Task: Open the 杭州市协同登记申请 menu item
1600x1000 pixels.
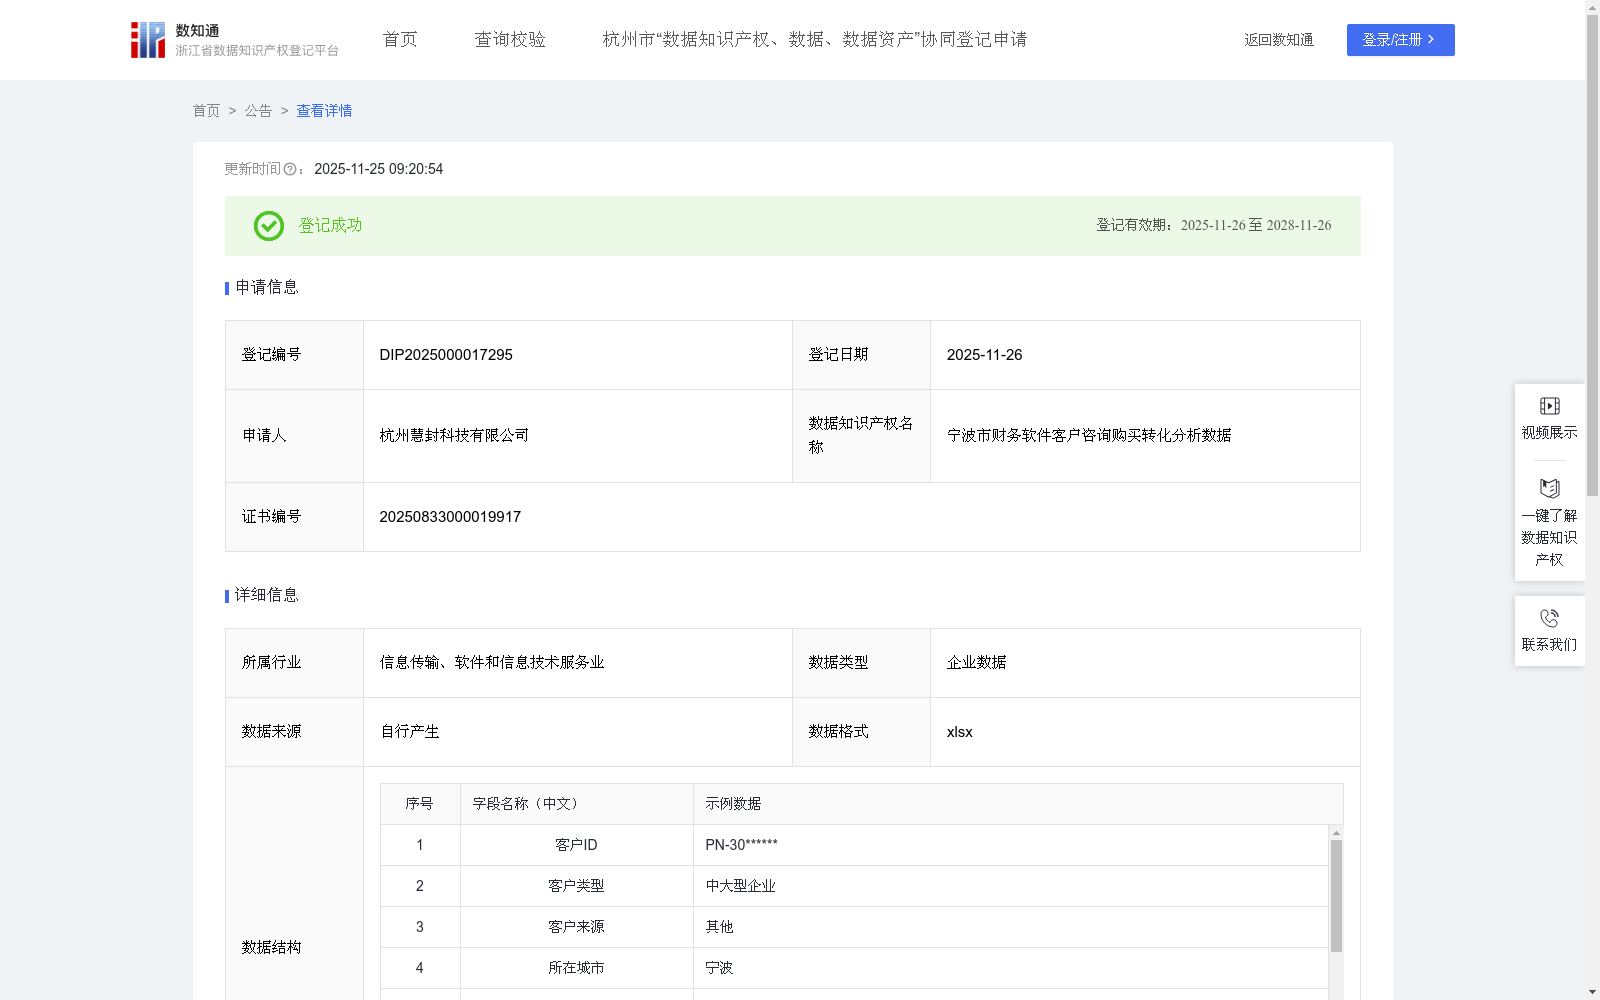Action: pos(815,39)
